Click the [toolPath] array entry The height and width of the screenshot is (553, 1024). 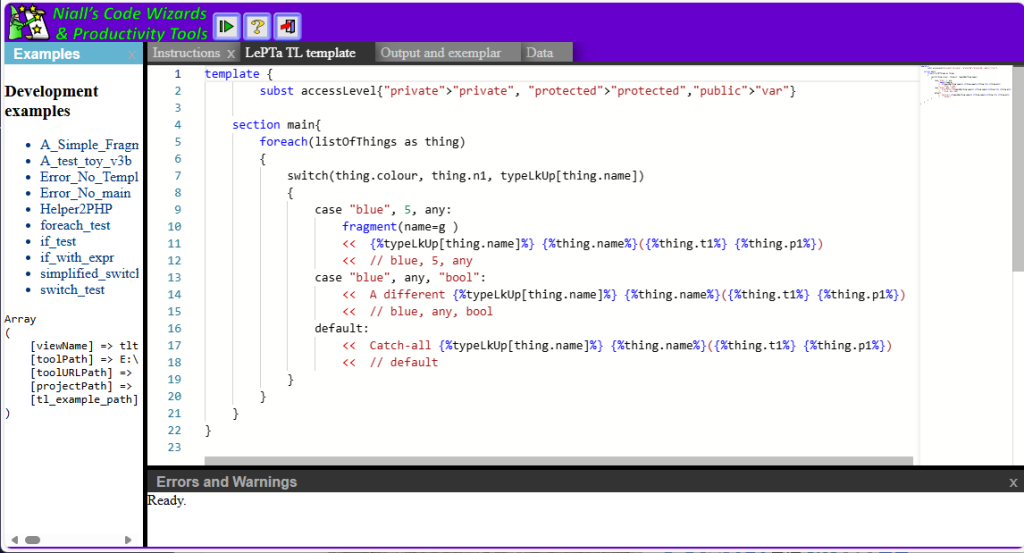coord(84,360)
